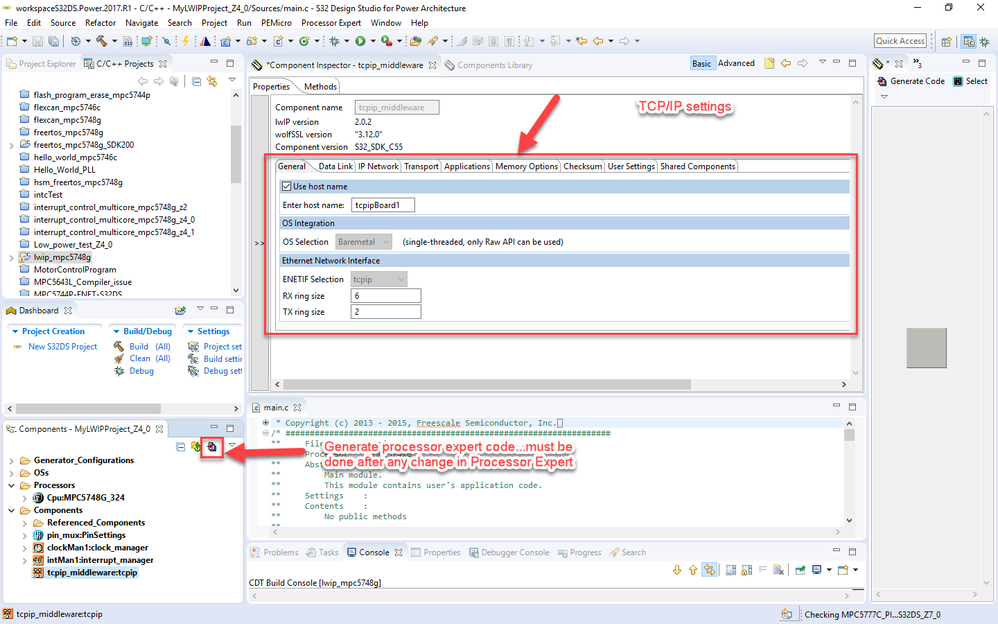The width and height of the screenshot is (998, 624).
Task: Collapse the Project Creation section in the Dashboard
Action: (15, 332)
